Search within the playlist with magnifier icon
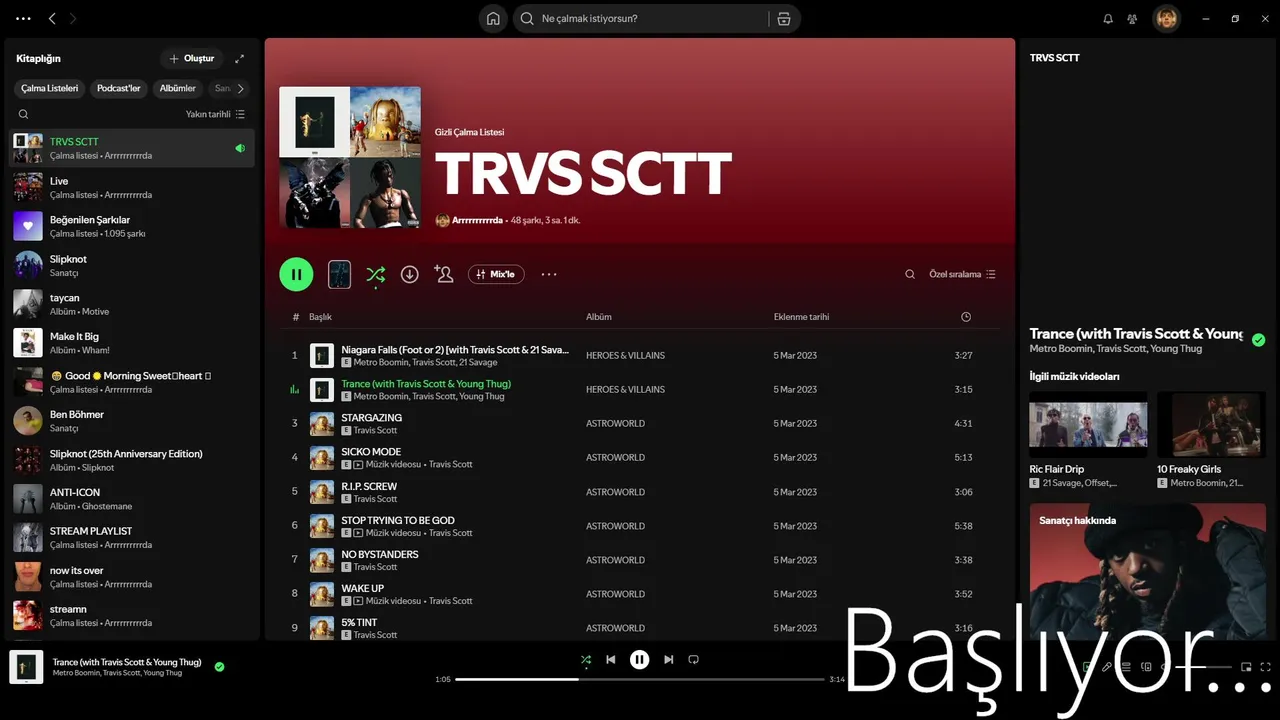Viewport: 1280px width, 720px height. click(910, 274)
